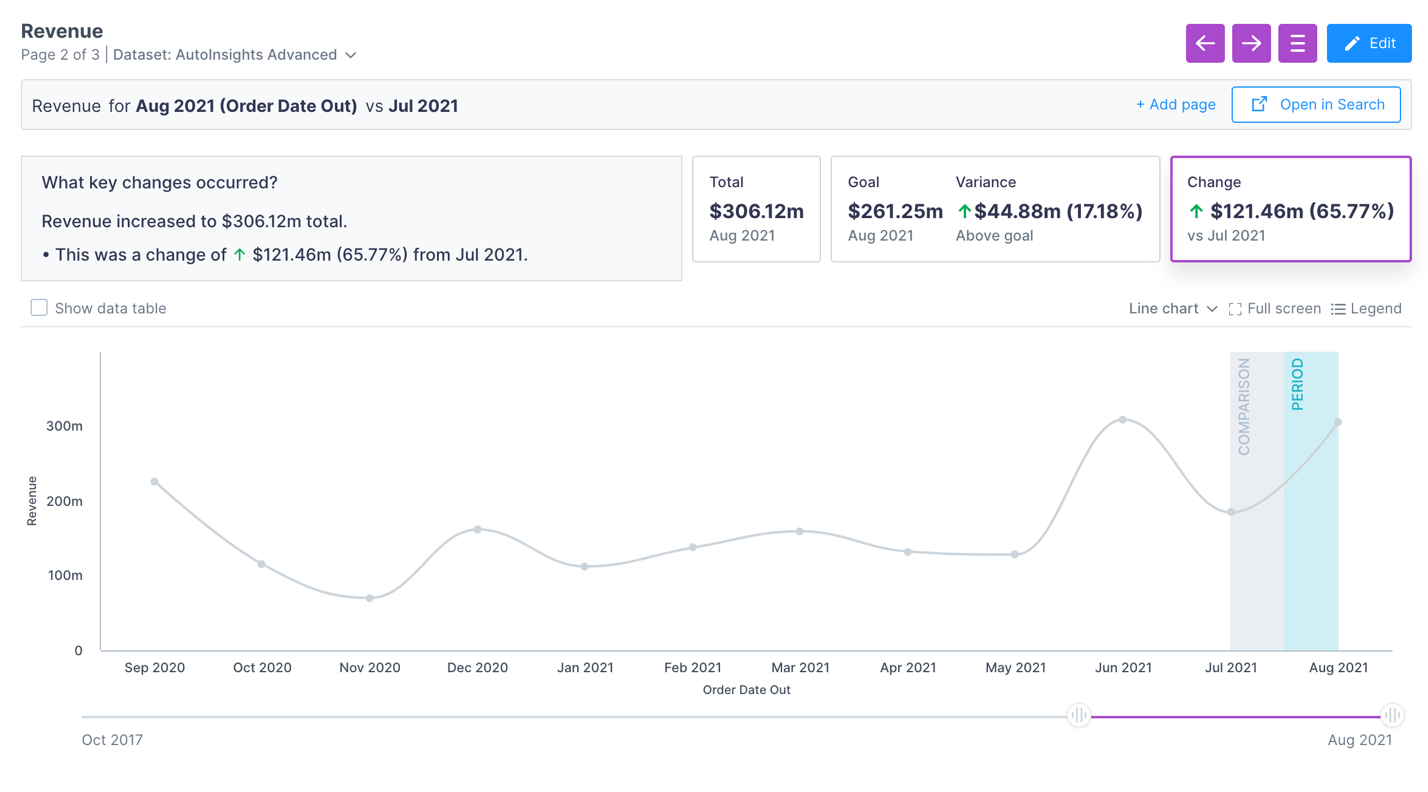Screen dimensions: 1428x792
Task: Click the Add page link
Action: tap(1175, 104)
